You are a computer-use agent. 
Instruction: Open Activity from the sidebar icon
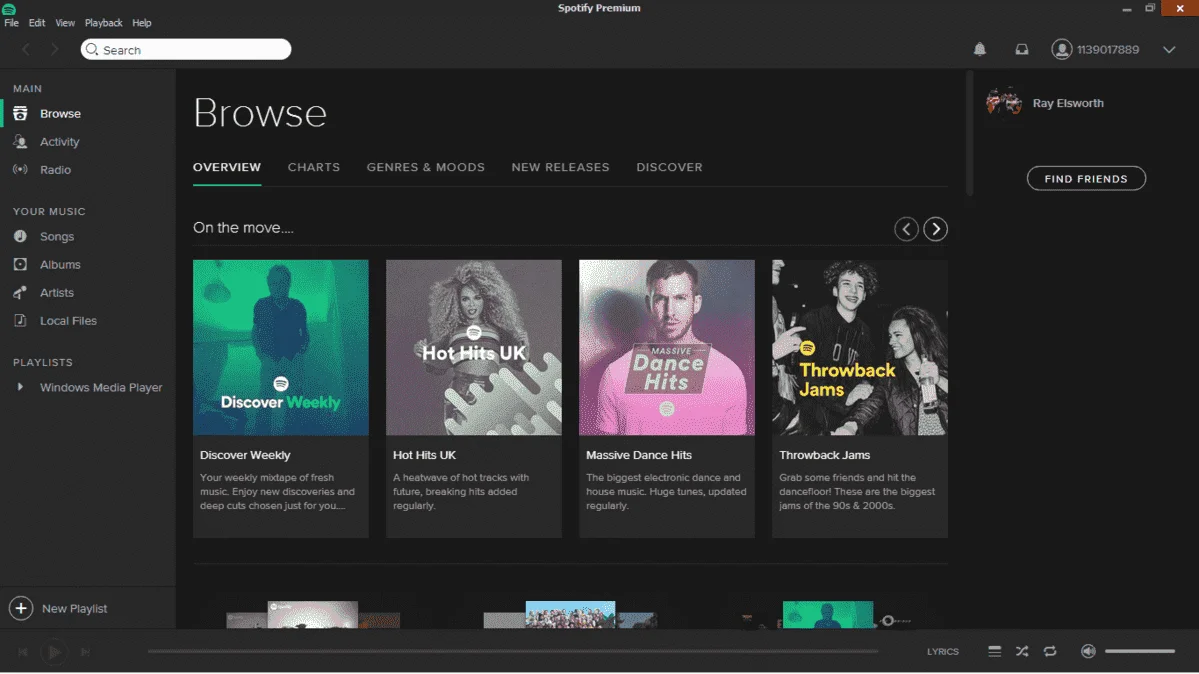[20, 142]
